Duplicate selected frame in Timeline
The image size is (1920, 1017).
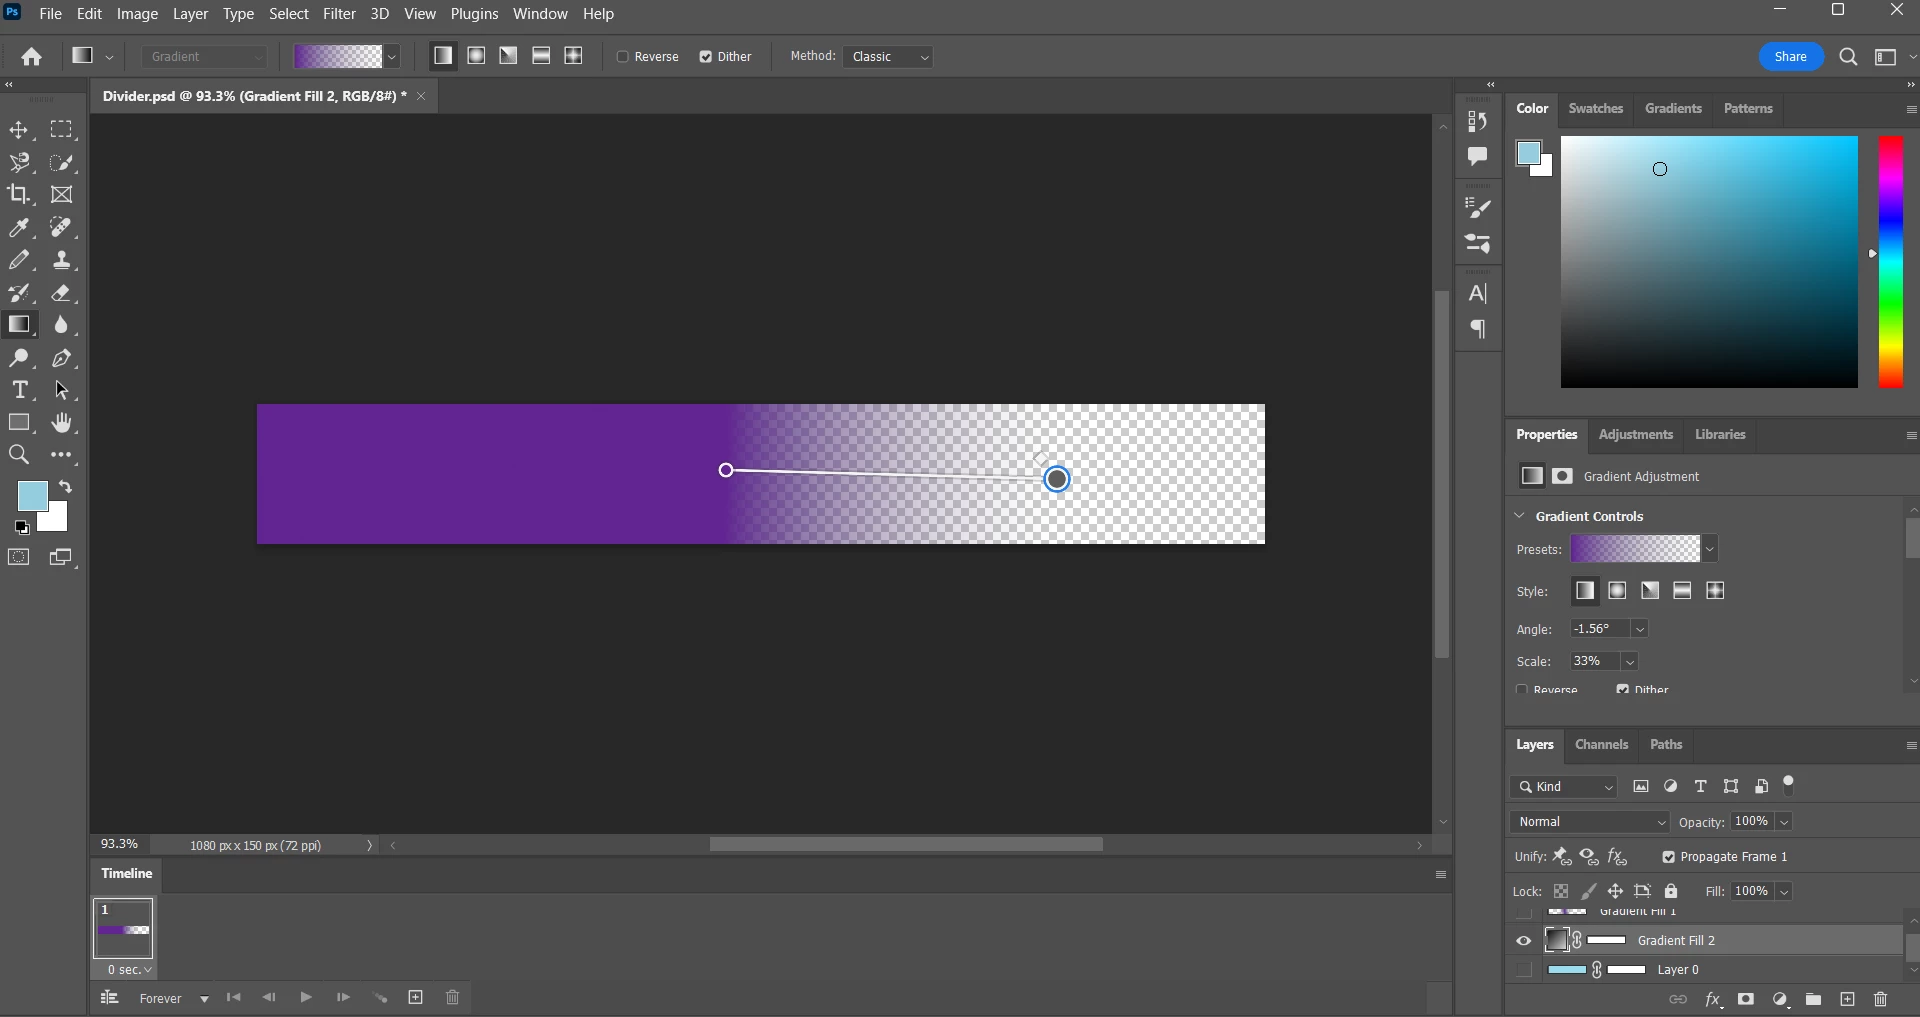[416, 998]
